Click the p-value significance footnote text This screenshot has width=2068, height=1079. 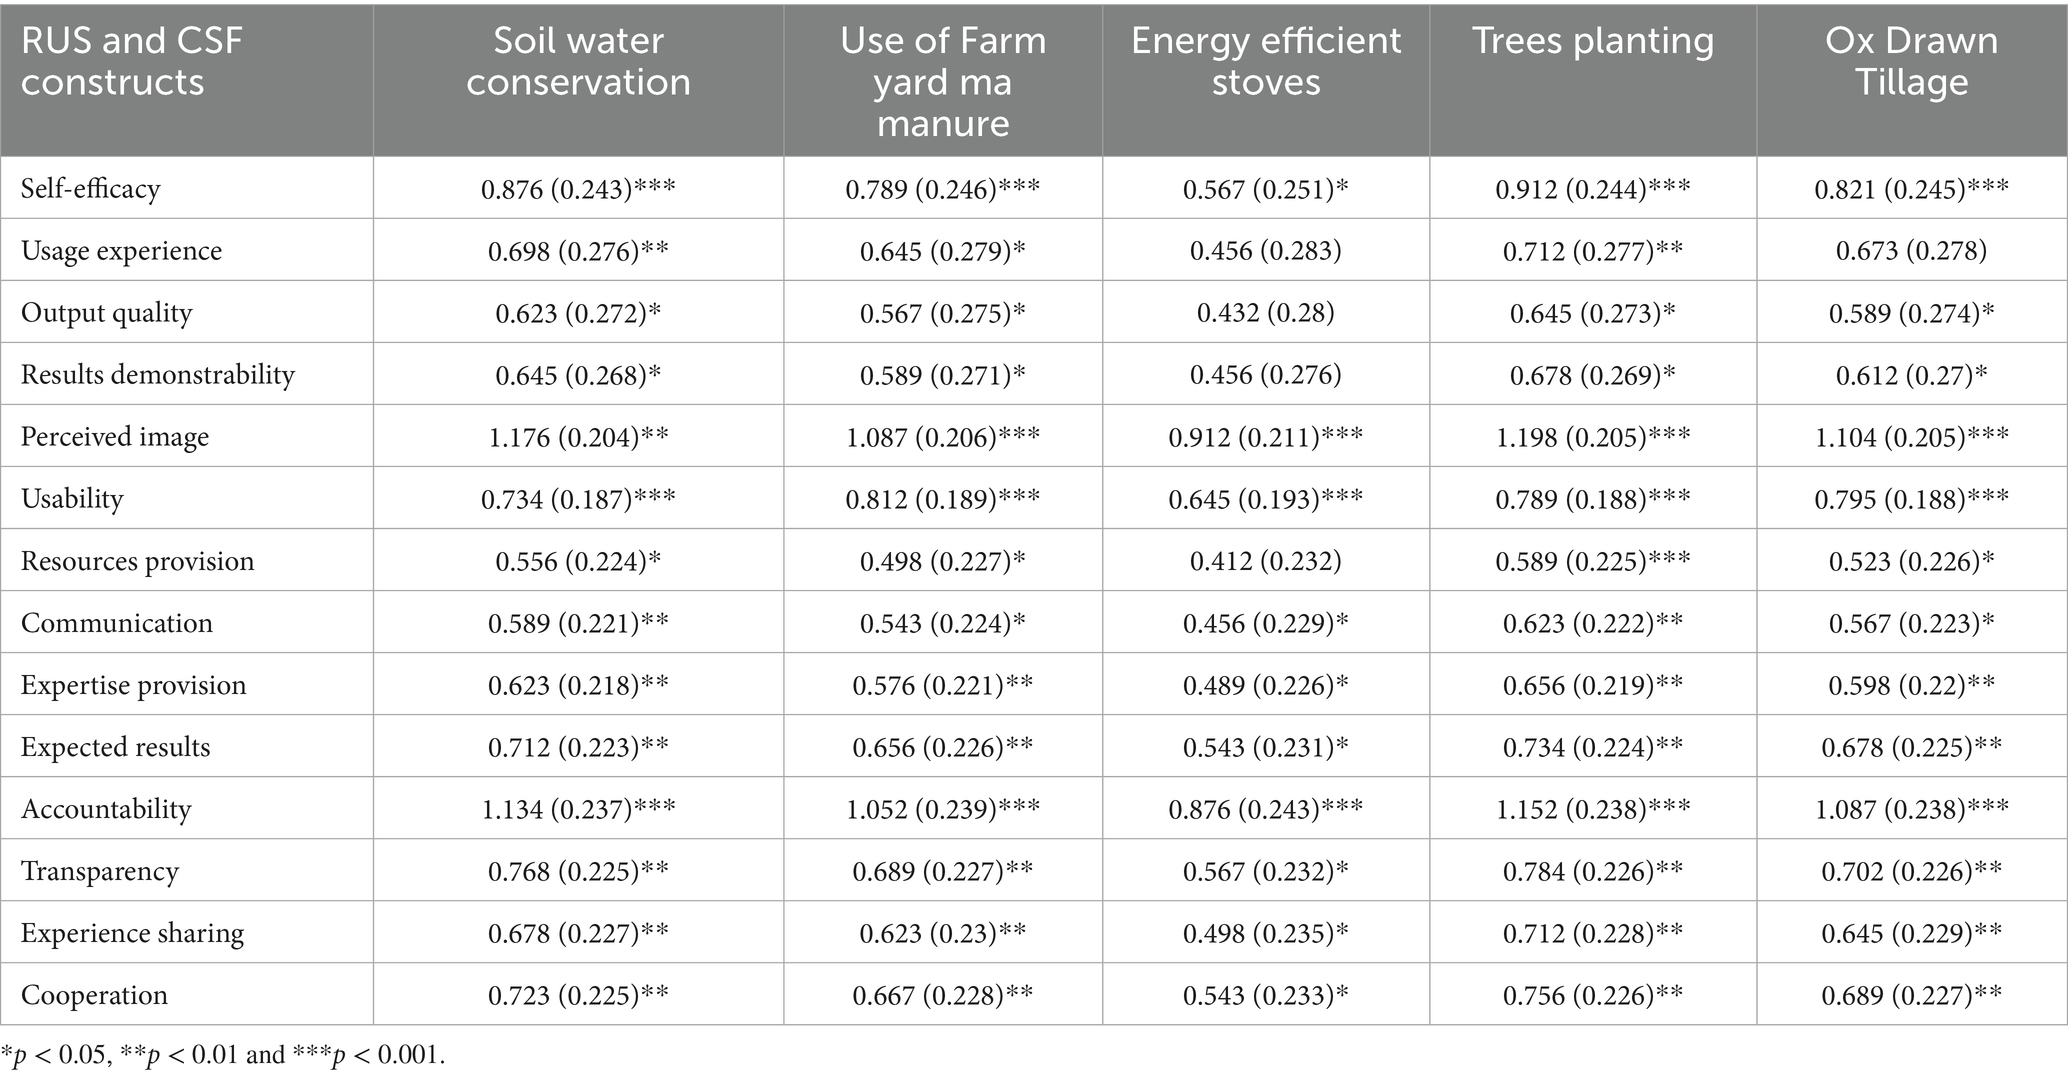coord(224,1055)
